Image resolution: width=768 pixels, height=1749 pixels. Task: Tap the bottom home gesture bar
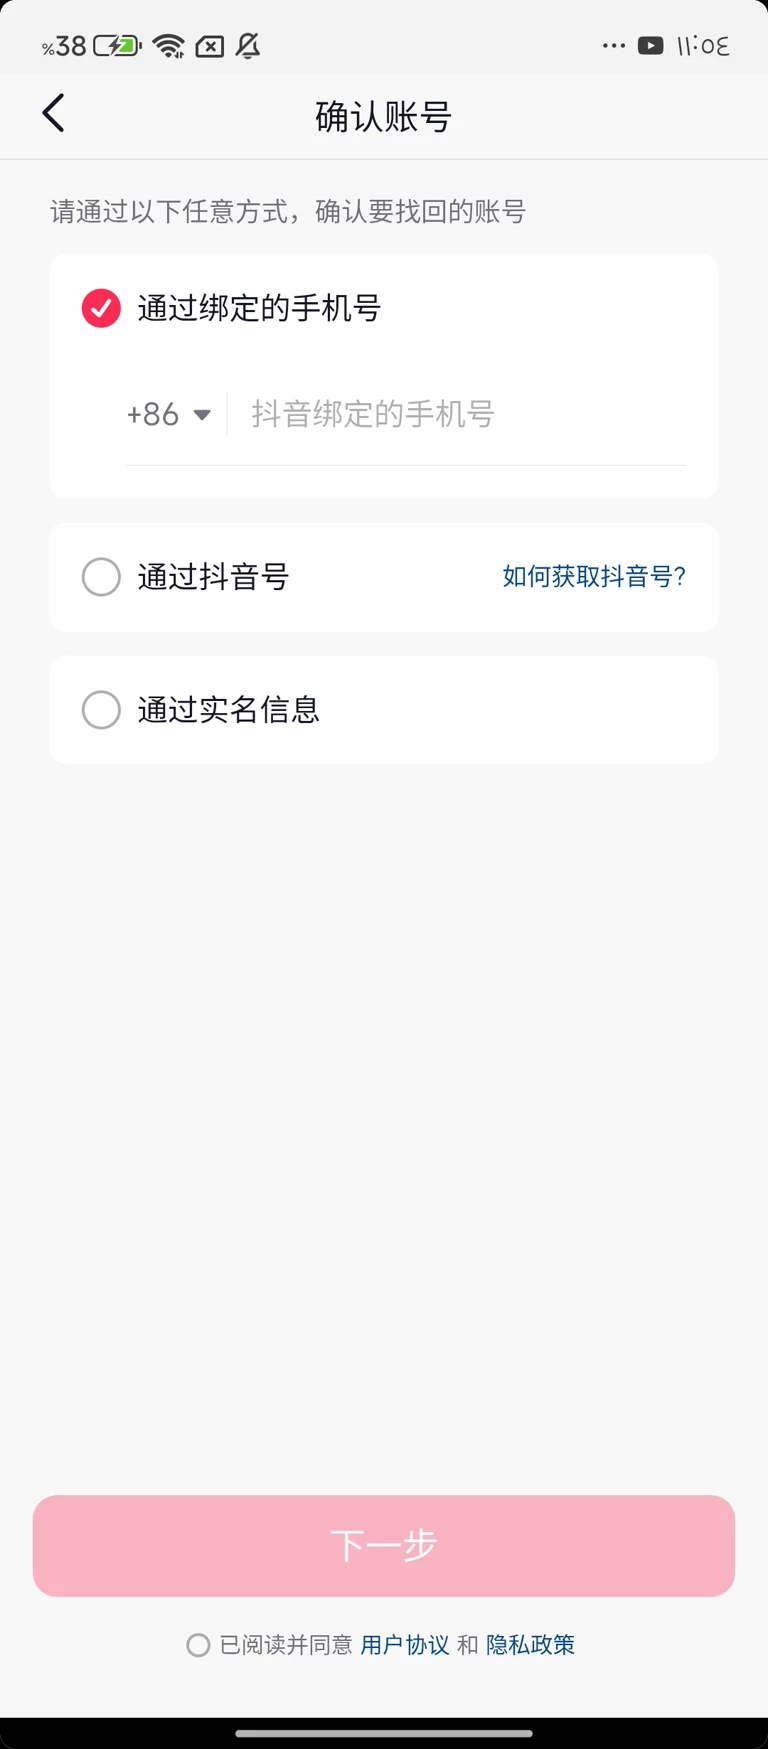click(384, 1733)
